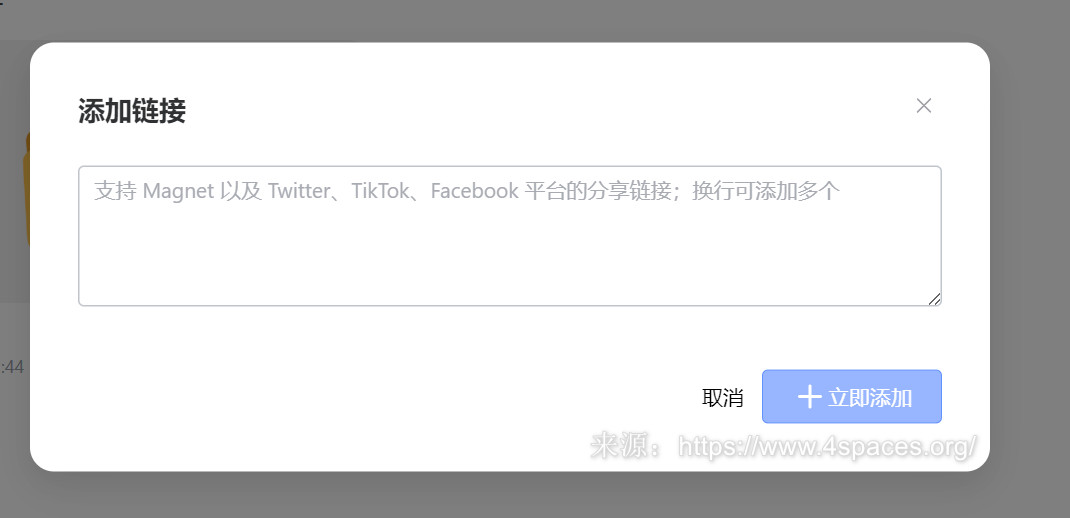Close the 添加链接 dialog with X icon
Screen dimensions: 1070x518
point(923,106)
